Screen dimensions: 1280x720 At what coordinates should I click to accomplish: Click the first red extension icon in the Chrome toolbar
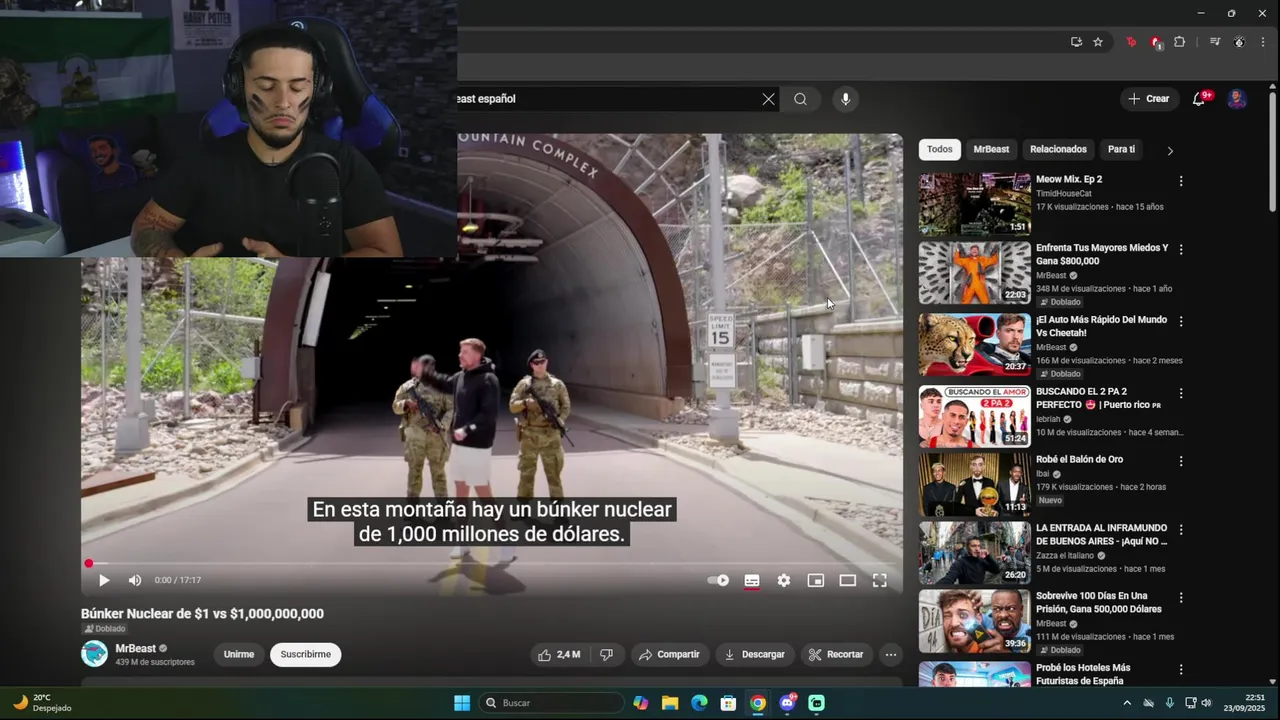tap(1131, 42)
